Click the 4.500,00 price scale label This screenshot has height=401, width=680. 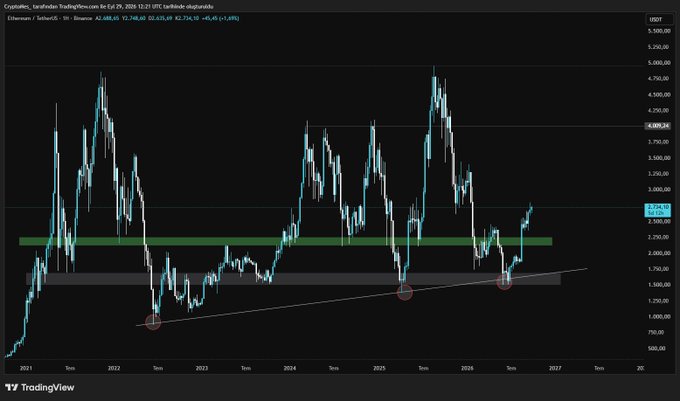pyautogui.click(x=658, y=95)
